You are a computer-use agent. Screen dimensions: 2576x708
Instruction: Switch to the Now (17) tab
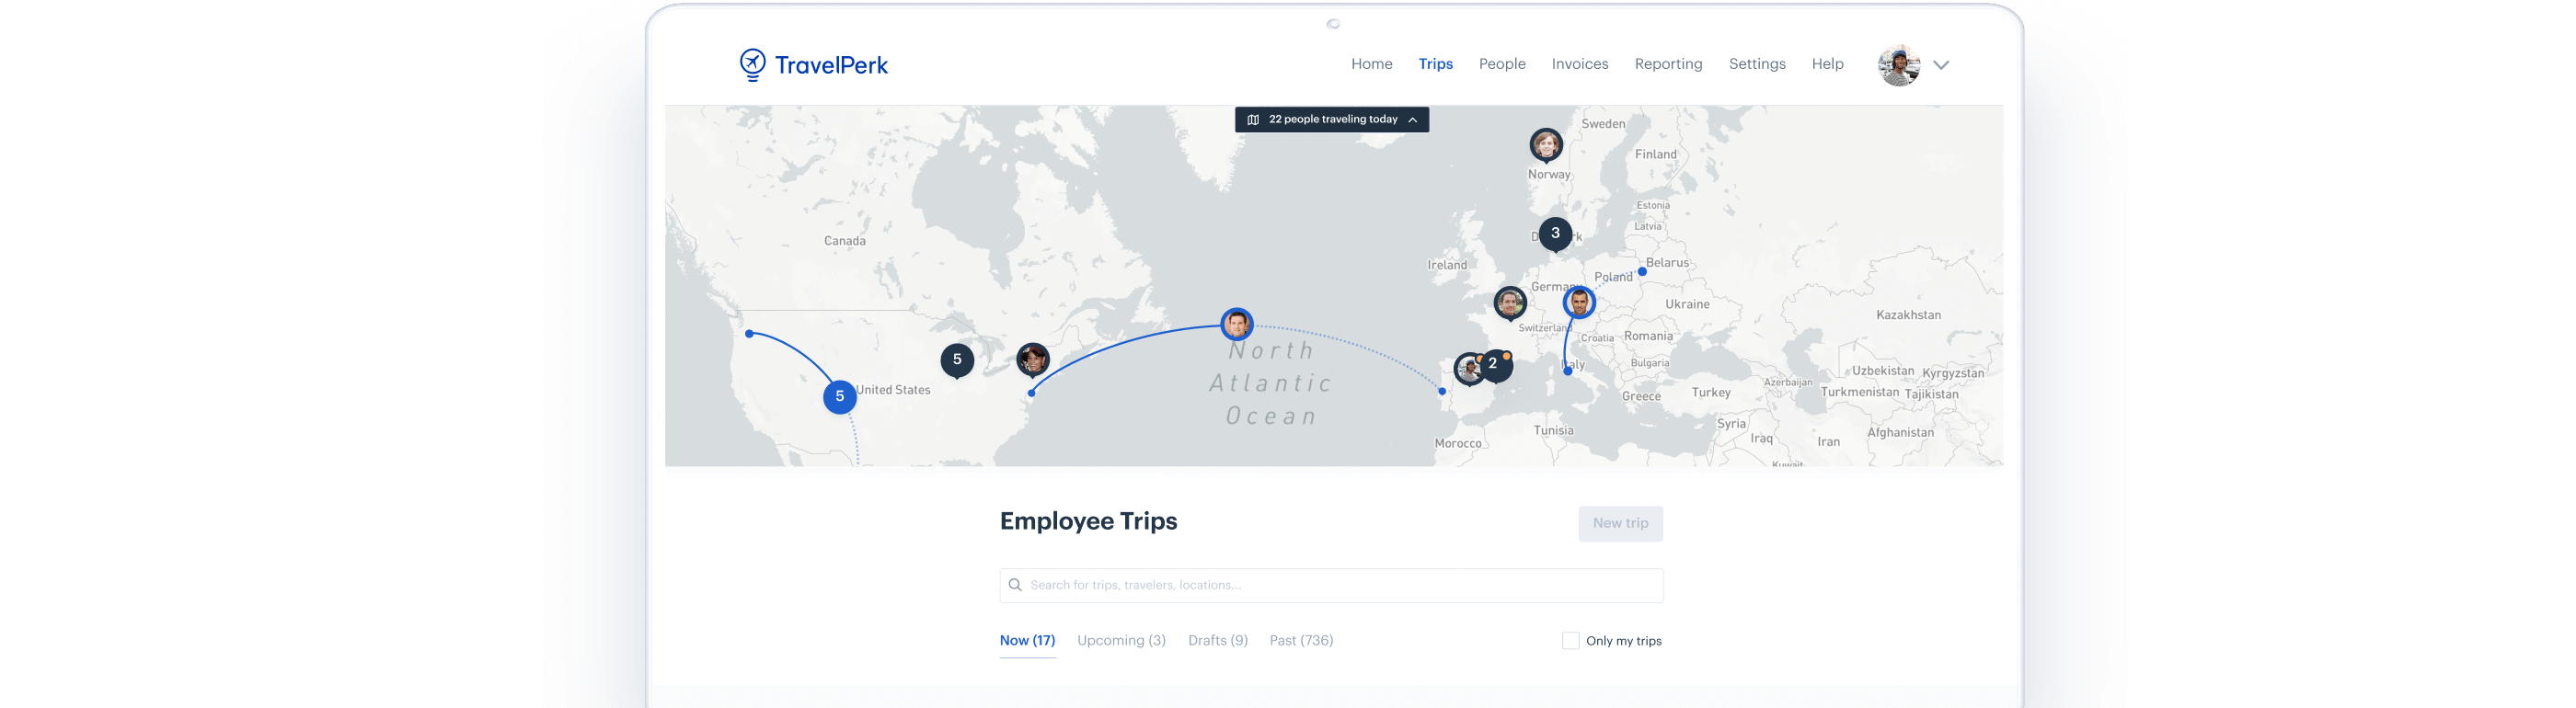point(1027,641)
